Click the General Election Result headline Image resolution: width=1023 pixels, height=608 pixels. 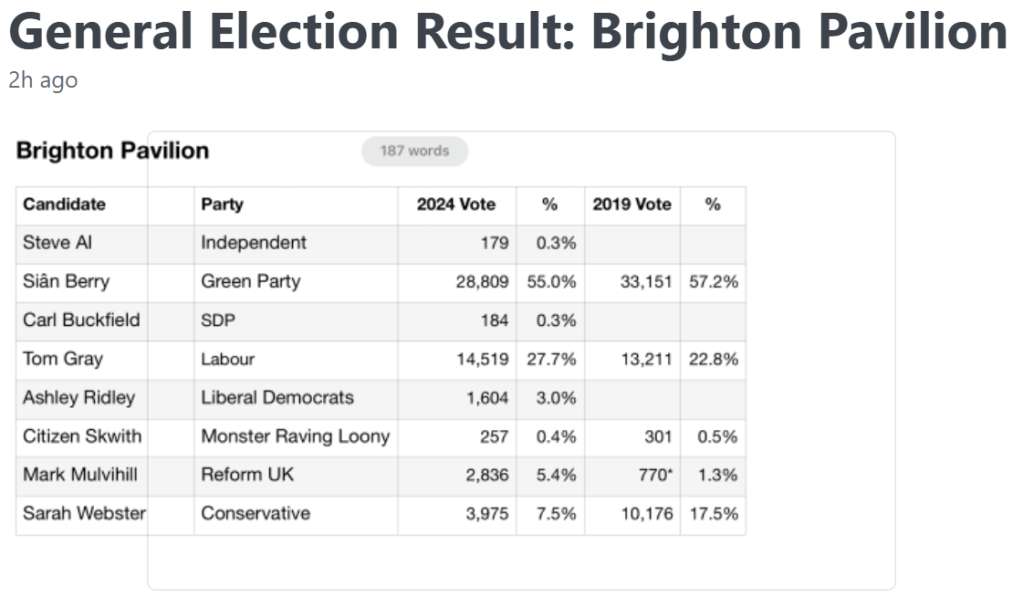[507, 33]
